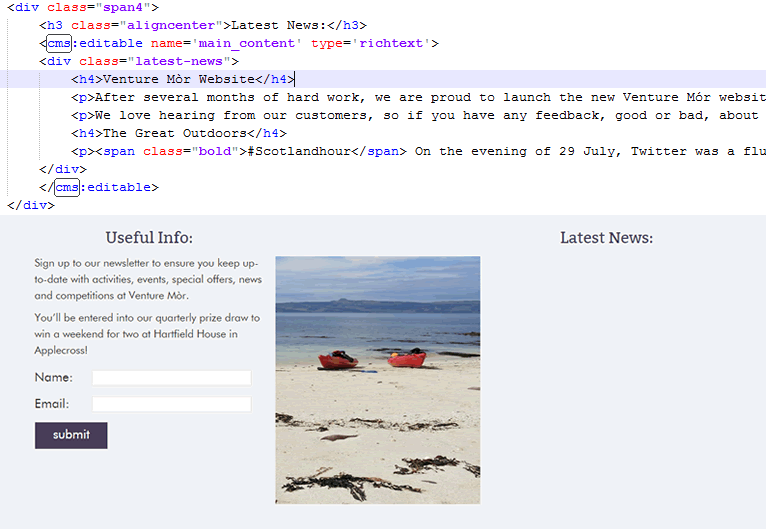Click the quarterly prize draw paragraph
Image resolution: width=766 pixels, height=529 pixels.
[x=147, y=334]
